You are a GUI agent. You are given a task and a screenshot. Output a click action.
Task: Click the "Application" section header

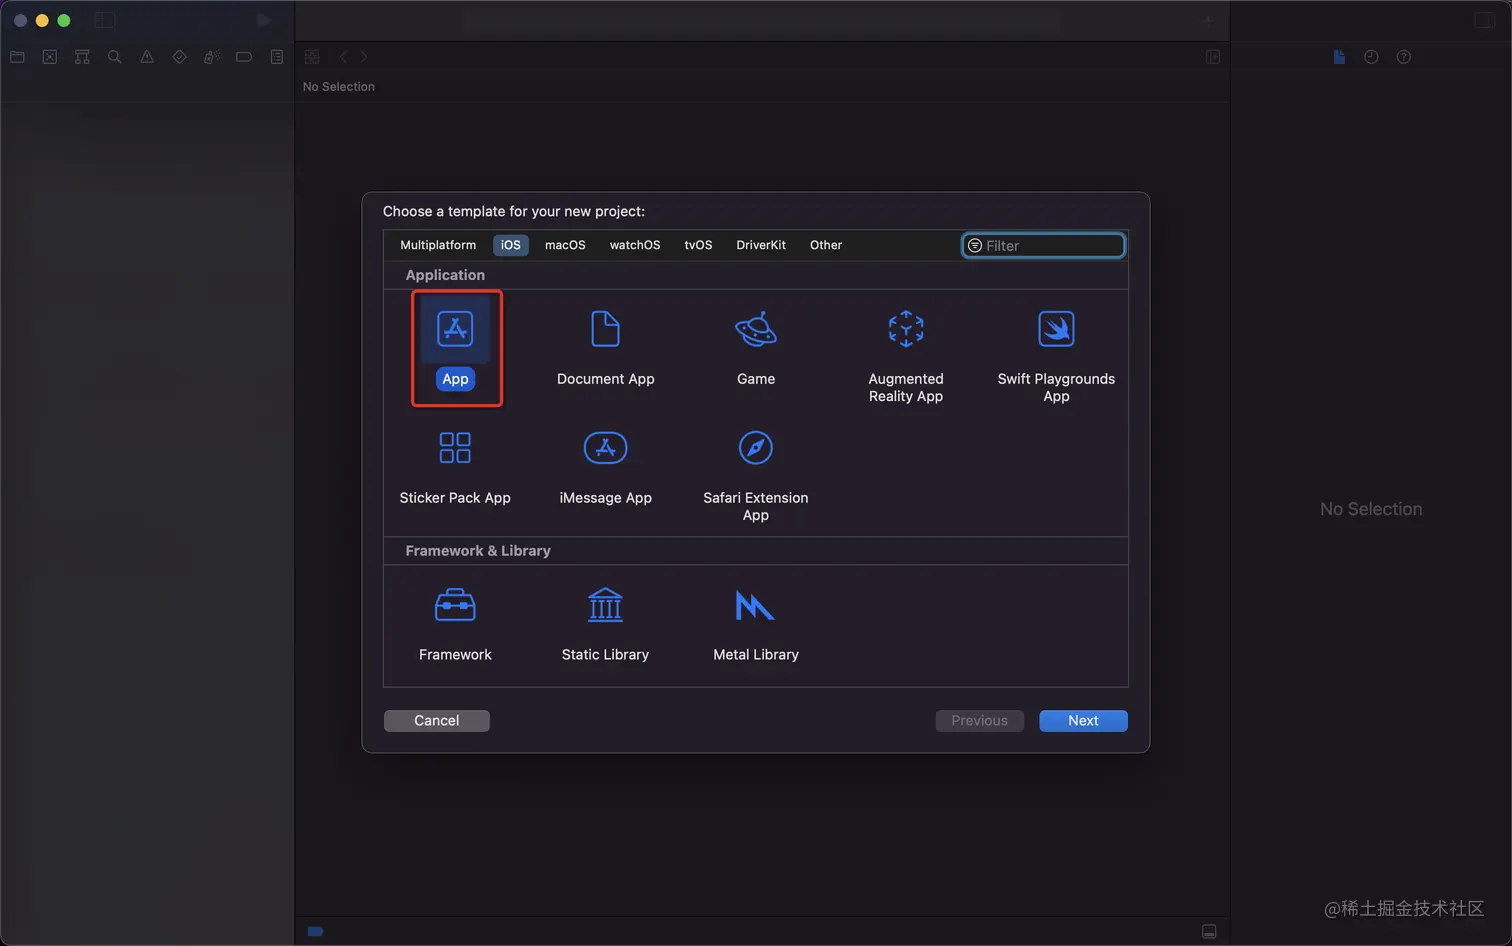pos(445,275)
